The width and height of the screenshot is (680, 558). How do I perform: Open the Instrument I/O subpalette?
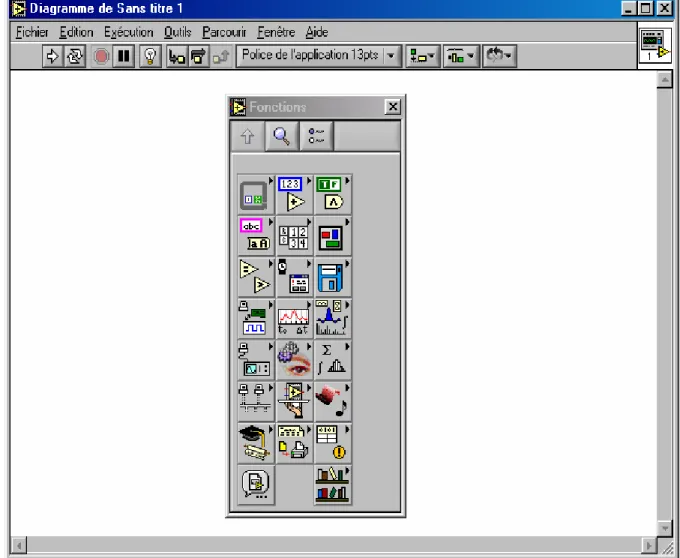coord(256,360)
